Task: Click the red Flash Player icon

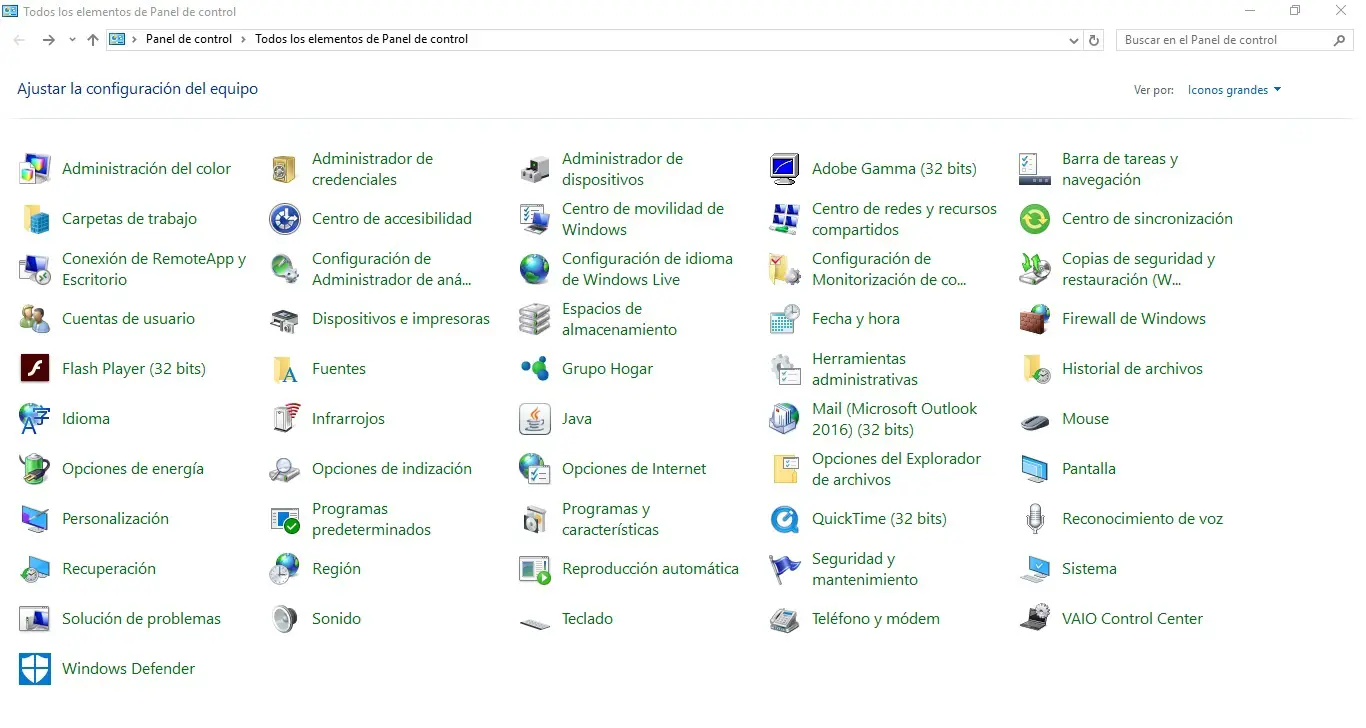Action: tap(35, 369)
